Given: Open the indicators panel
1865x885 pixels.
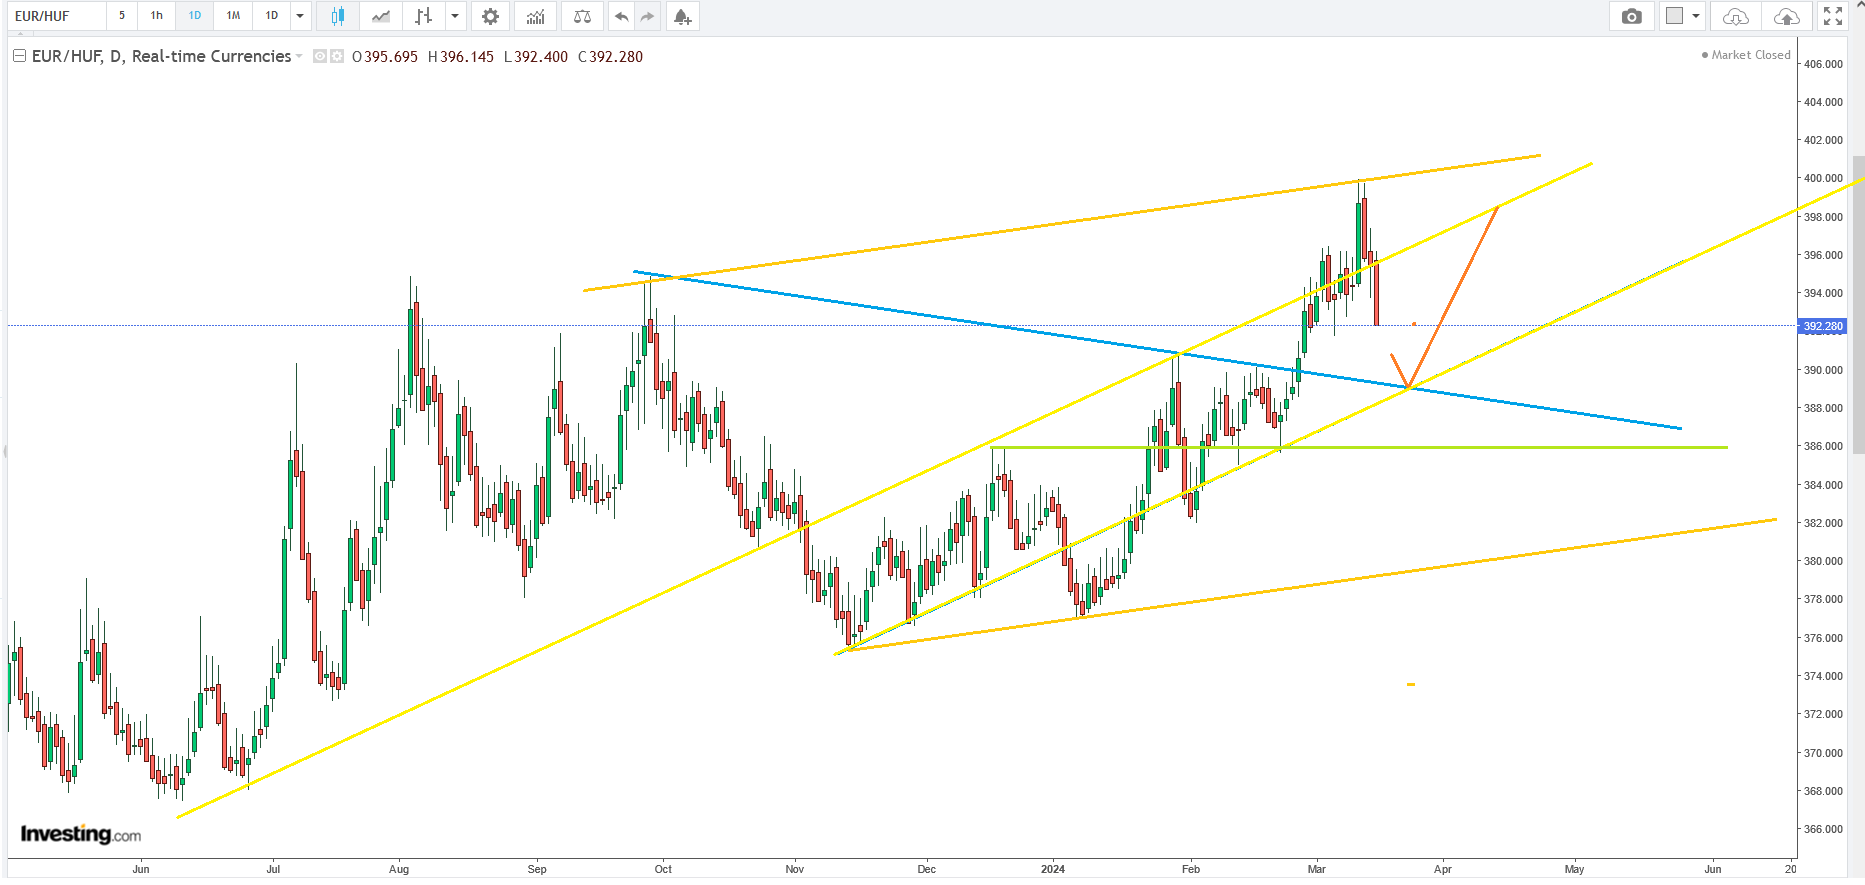Looking at the screenshot, I should (x=536, y=16).
